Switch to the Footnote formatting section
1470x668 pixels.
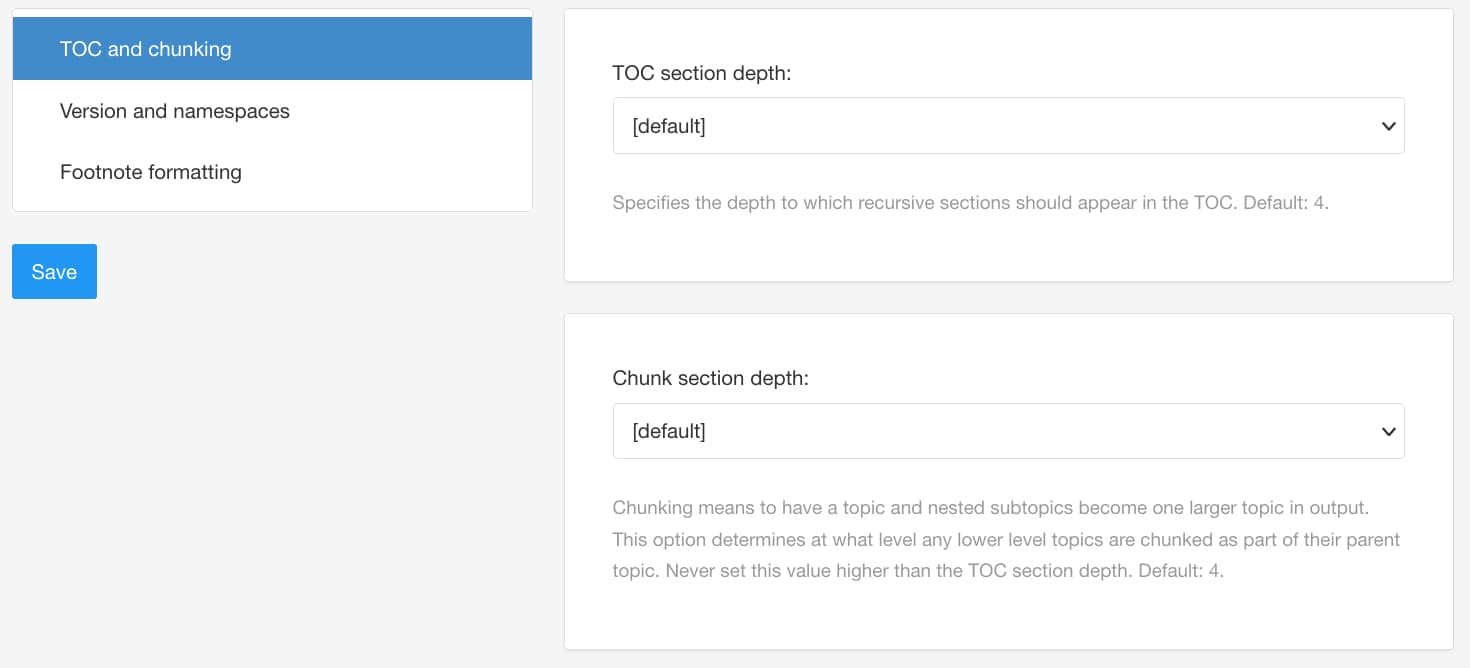point(151,171)
